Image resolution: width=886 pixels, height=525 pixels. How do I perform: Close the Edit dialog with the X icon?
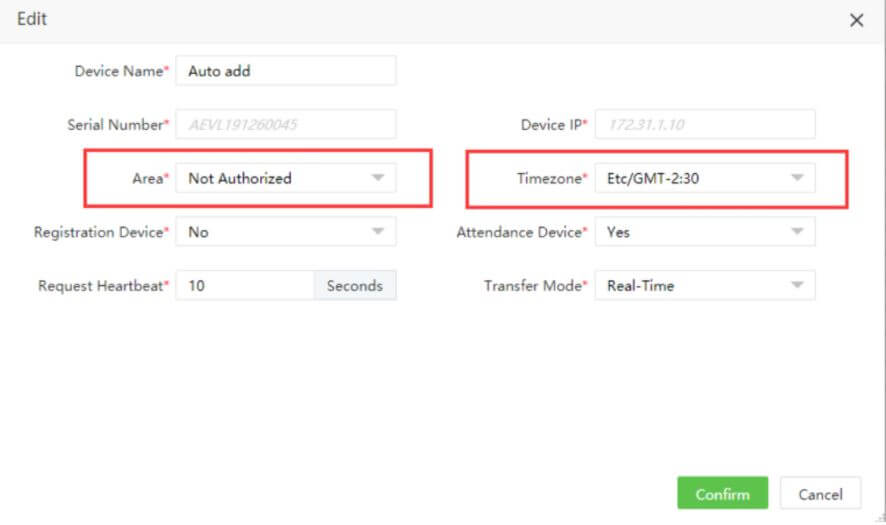856,20
